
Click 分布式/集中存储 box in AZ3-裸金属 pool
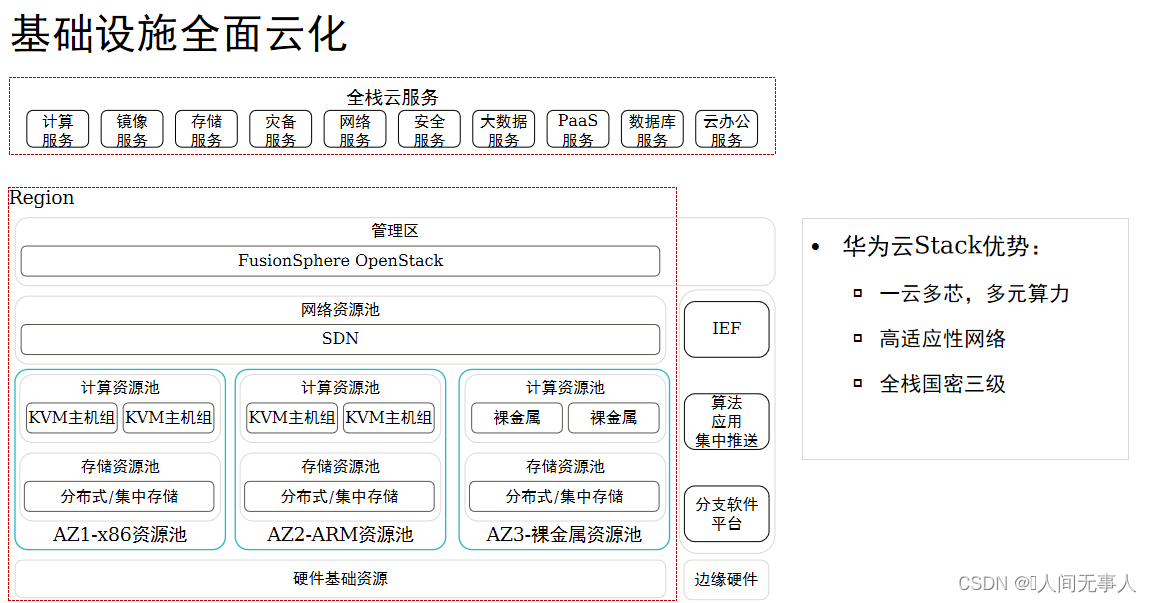click(564, 497)
